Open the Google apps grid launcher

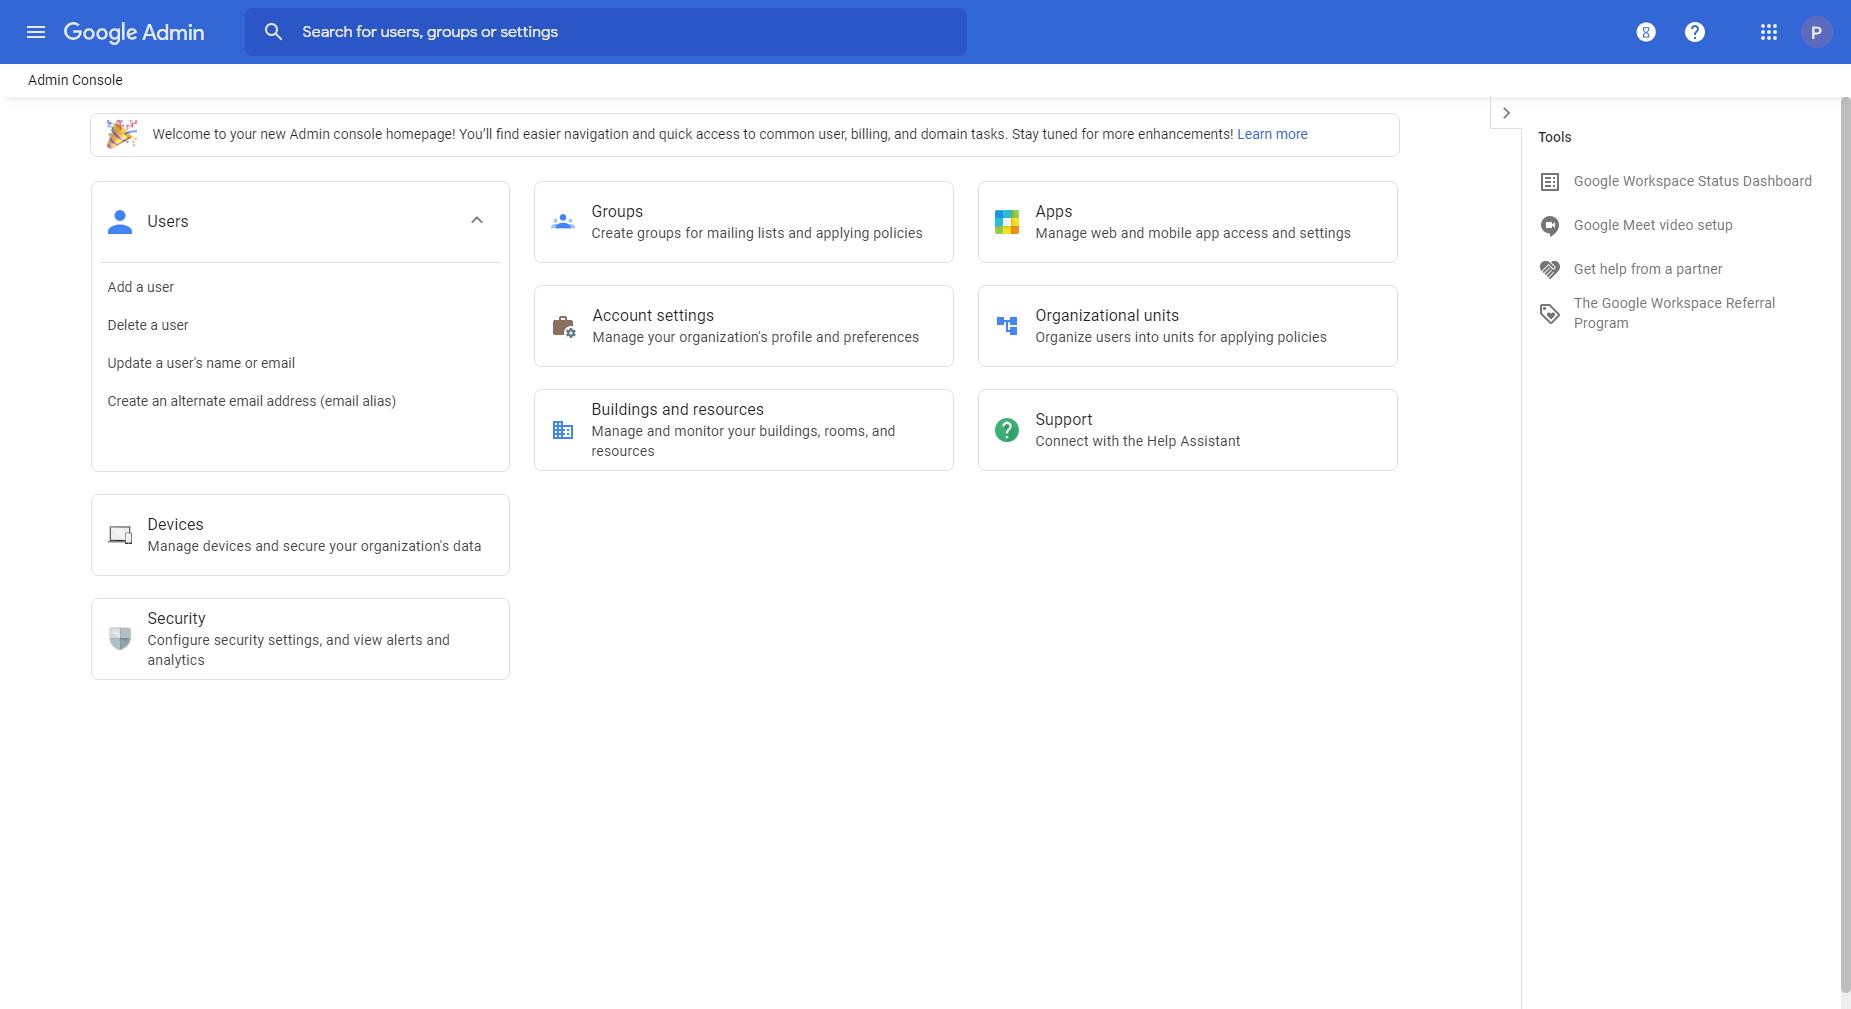(x=1769, y=32)
